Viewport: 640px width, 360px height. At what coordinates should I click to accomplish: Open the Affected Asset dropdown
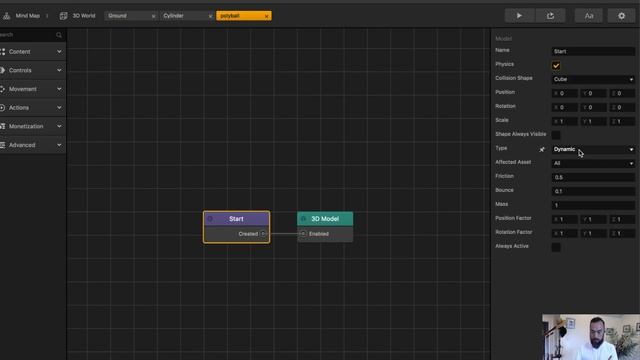point(593,163)
